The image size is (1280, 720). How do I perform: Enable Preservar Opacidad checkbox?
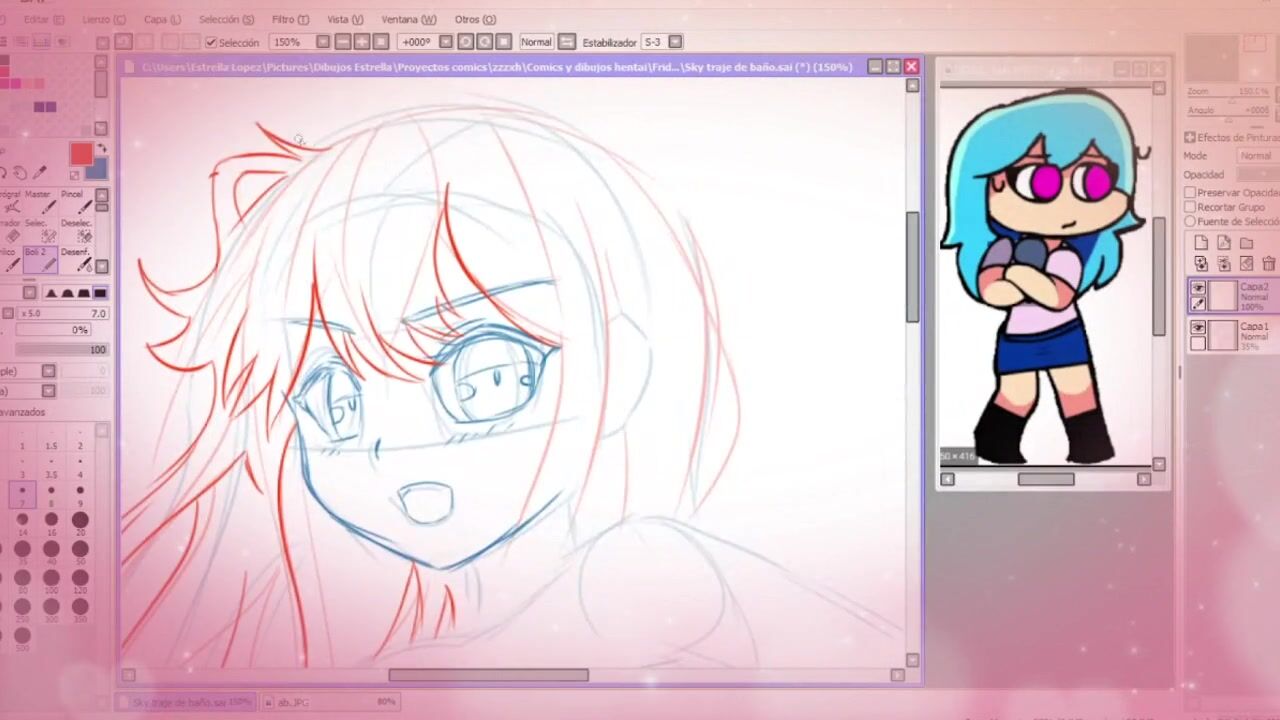1190,192
